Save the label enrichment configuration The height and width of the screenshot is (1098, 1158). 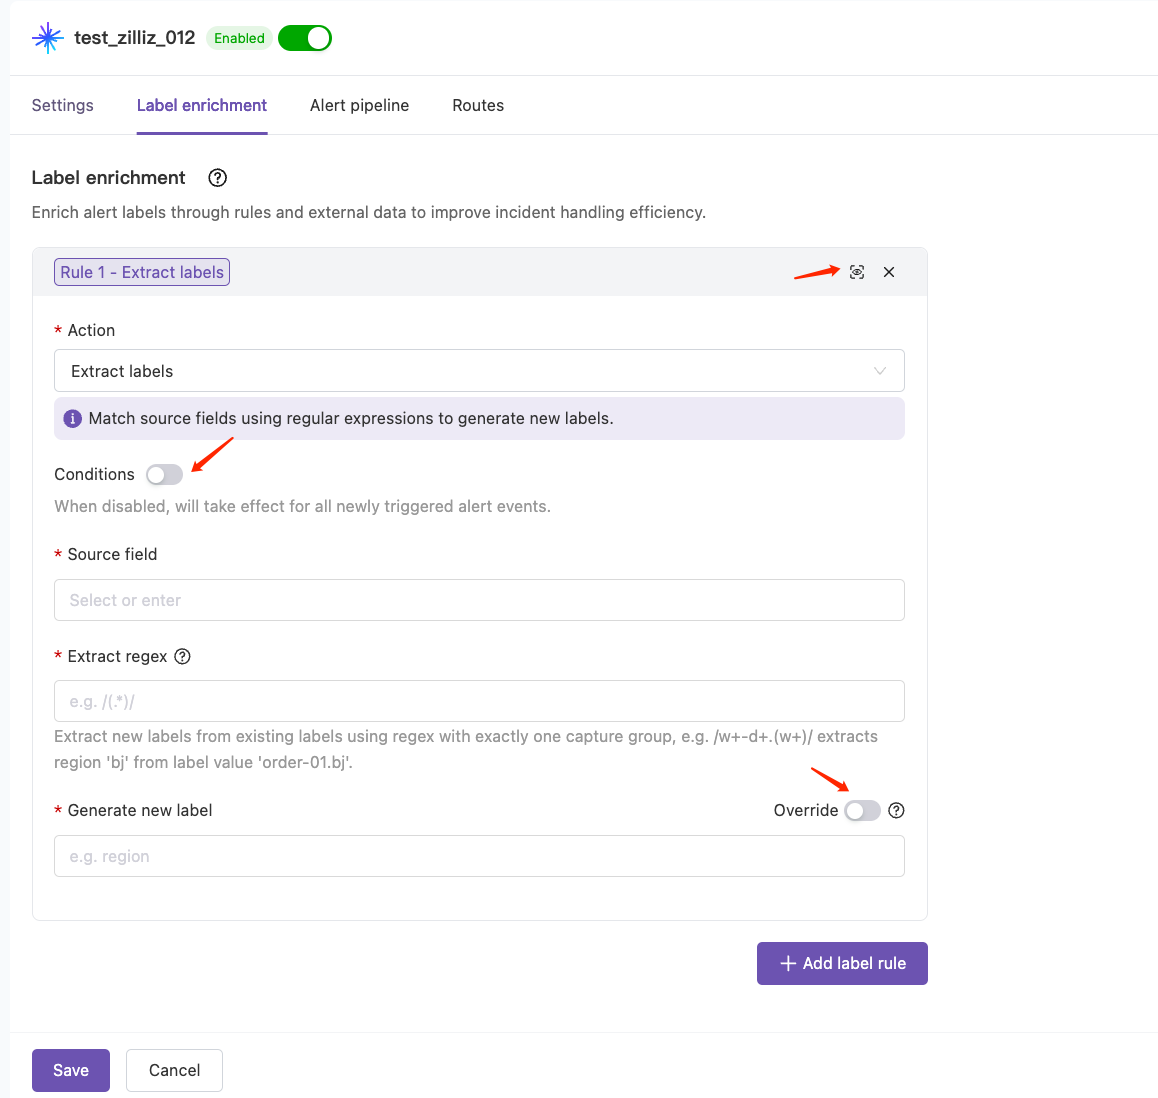tap(71, 1070)
